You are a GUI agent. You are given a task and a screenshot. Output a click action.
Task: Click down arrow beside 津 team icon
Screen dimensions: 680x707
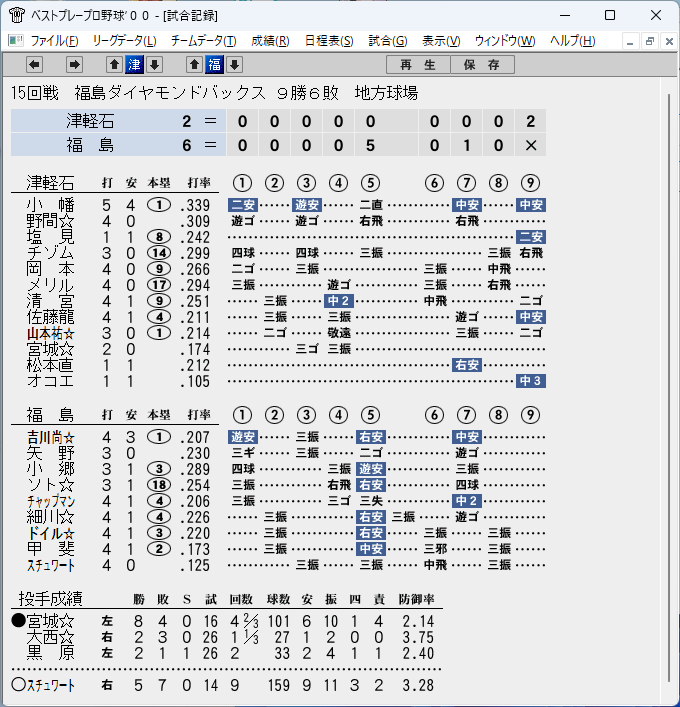(154, 64)
